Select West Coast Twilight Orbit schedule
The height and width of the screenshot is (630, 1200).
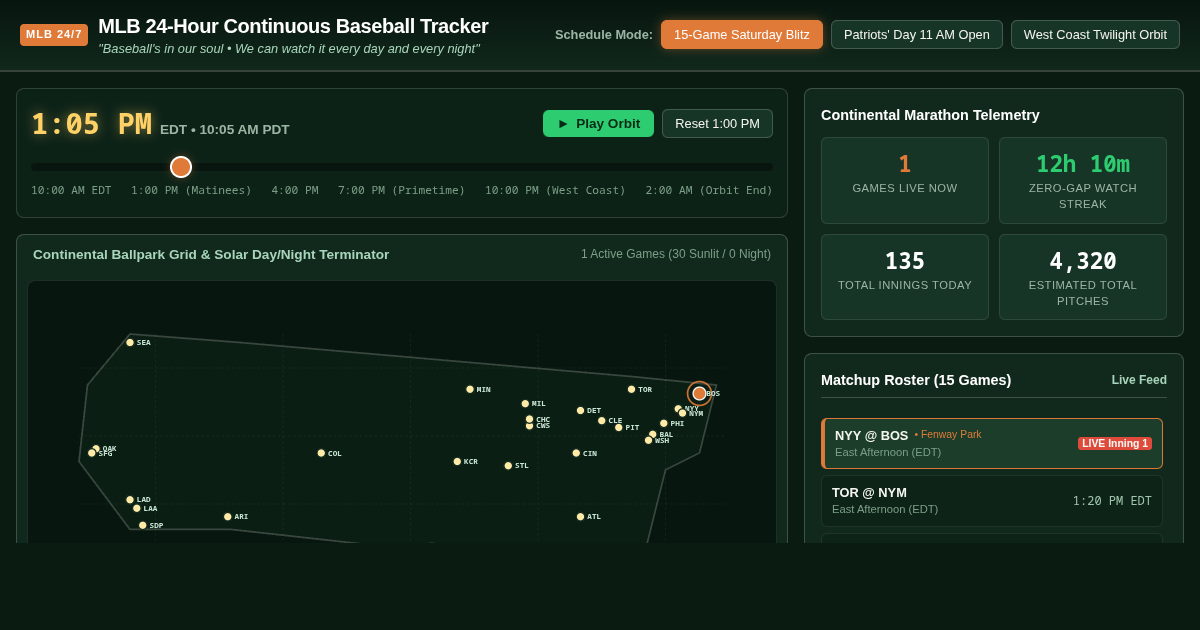1095,35
